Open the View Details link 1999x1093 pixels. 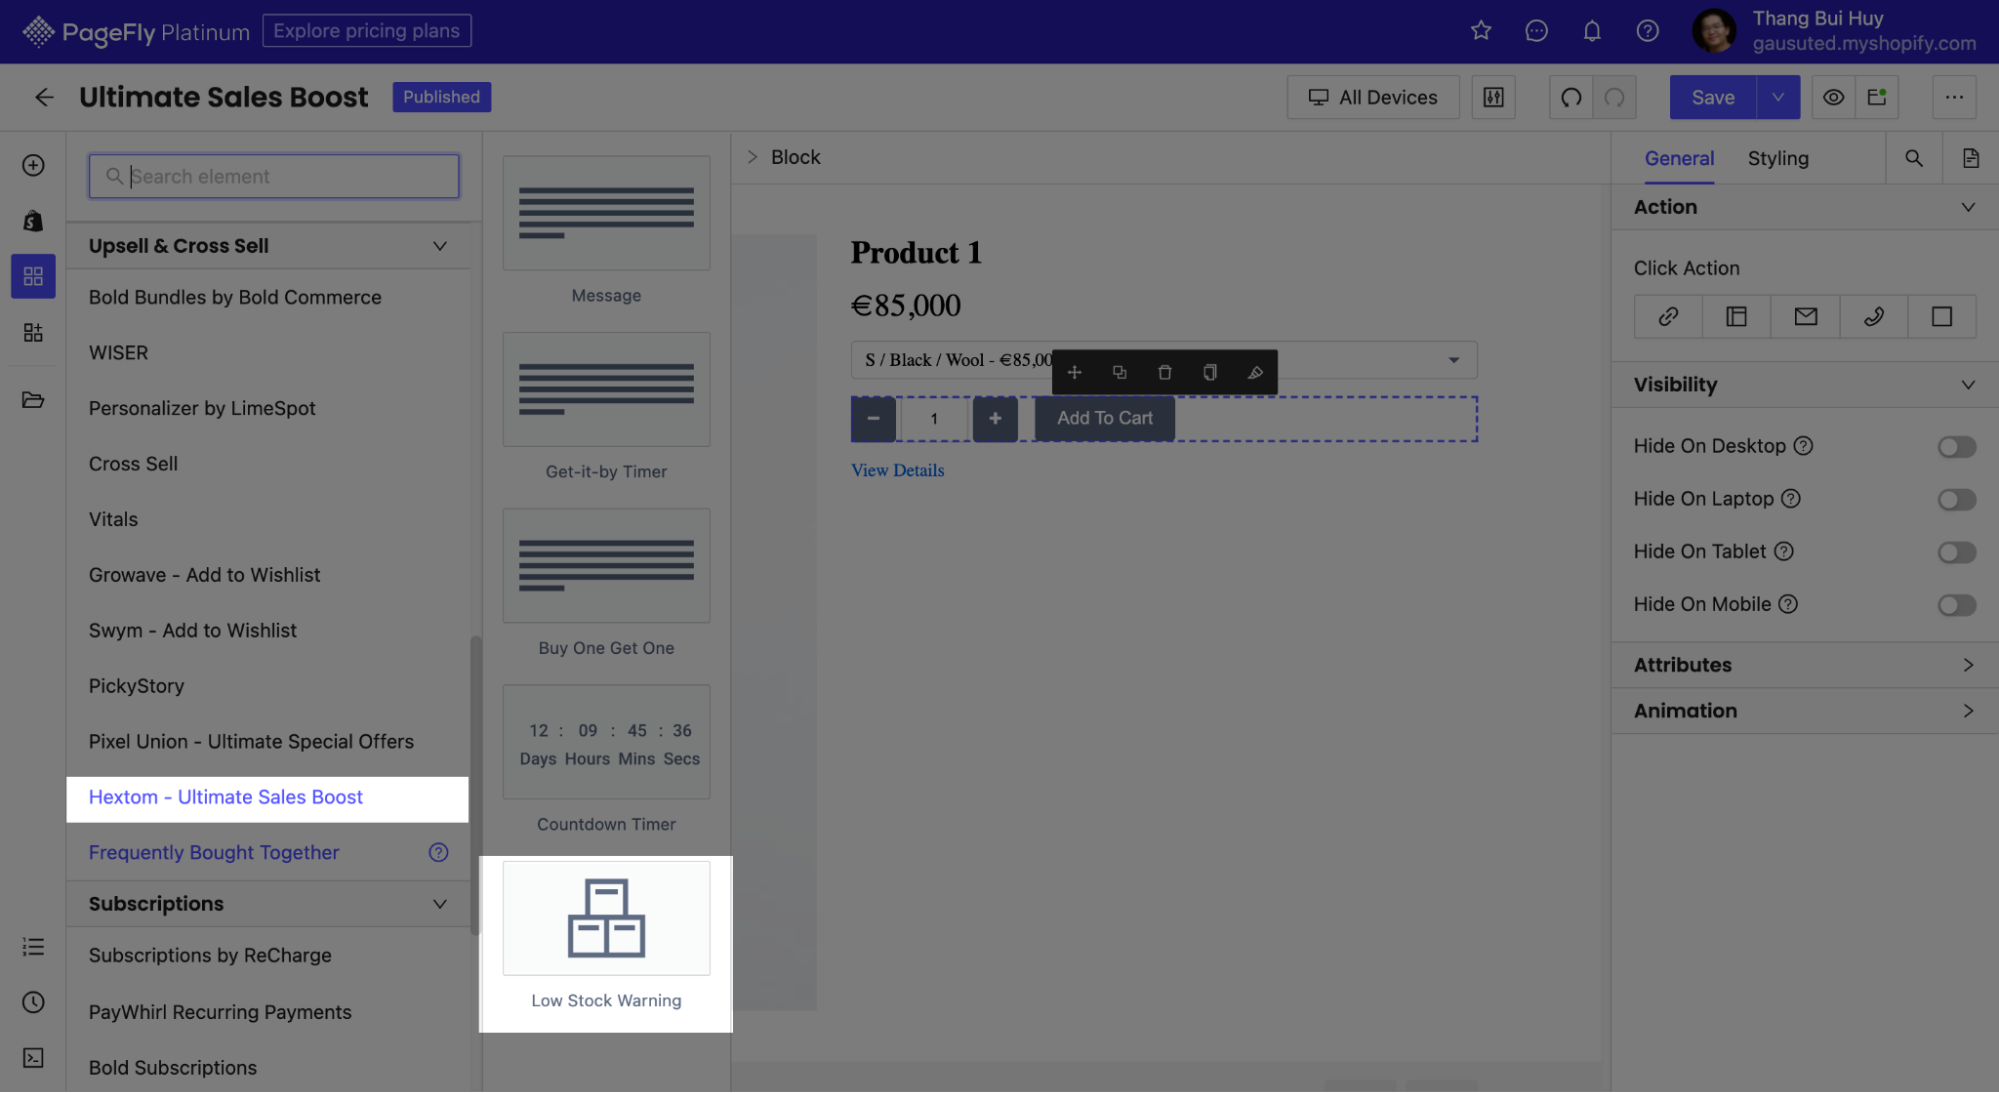pos(897,471)
